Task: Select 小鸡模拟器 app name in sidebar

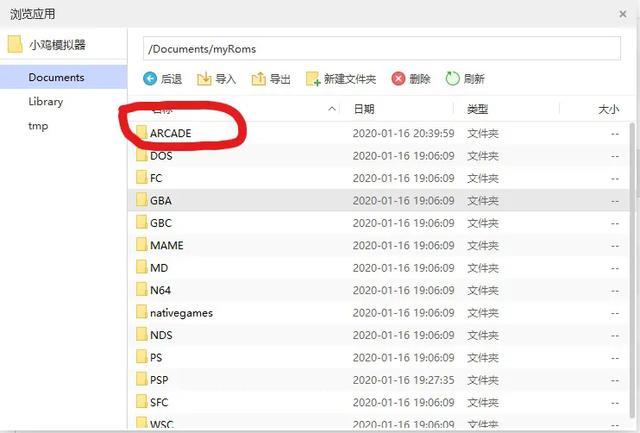Action: coord(57,44)
